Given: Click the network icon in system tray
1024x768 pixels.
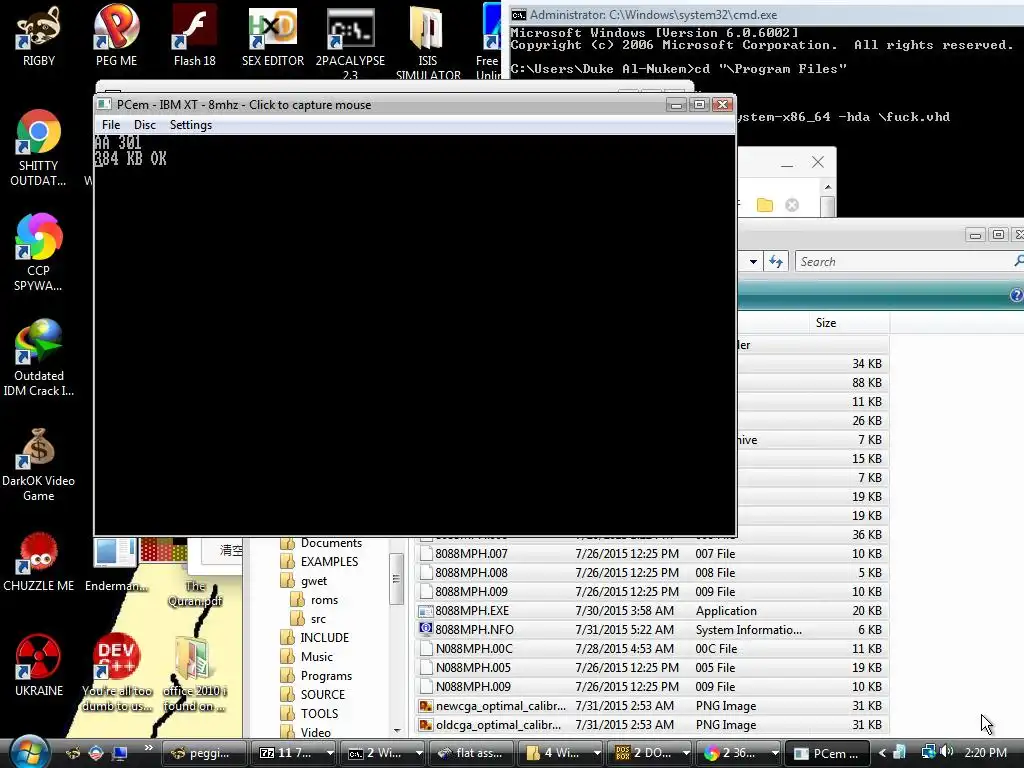Looking at the screenshot, I should [x=928, y=752].
